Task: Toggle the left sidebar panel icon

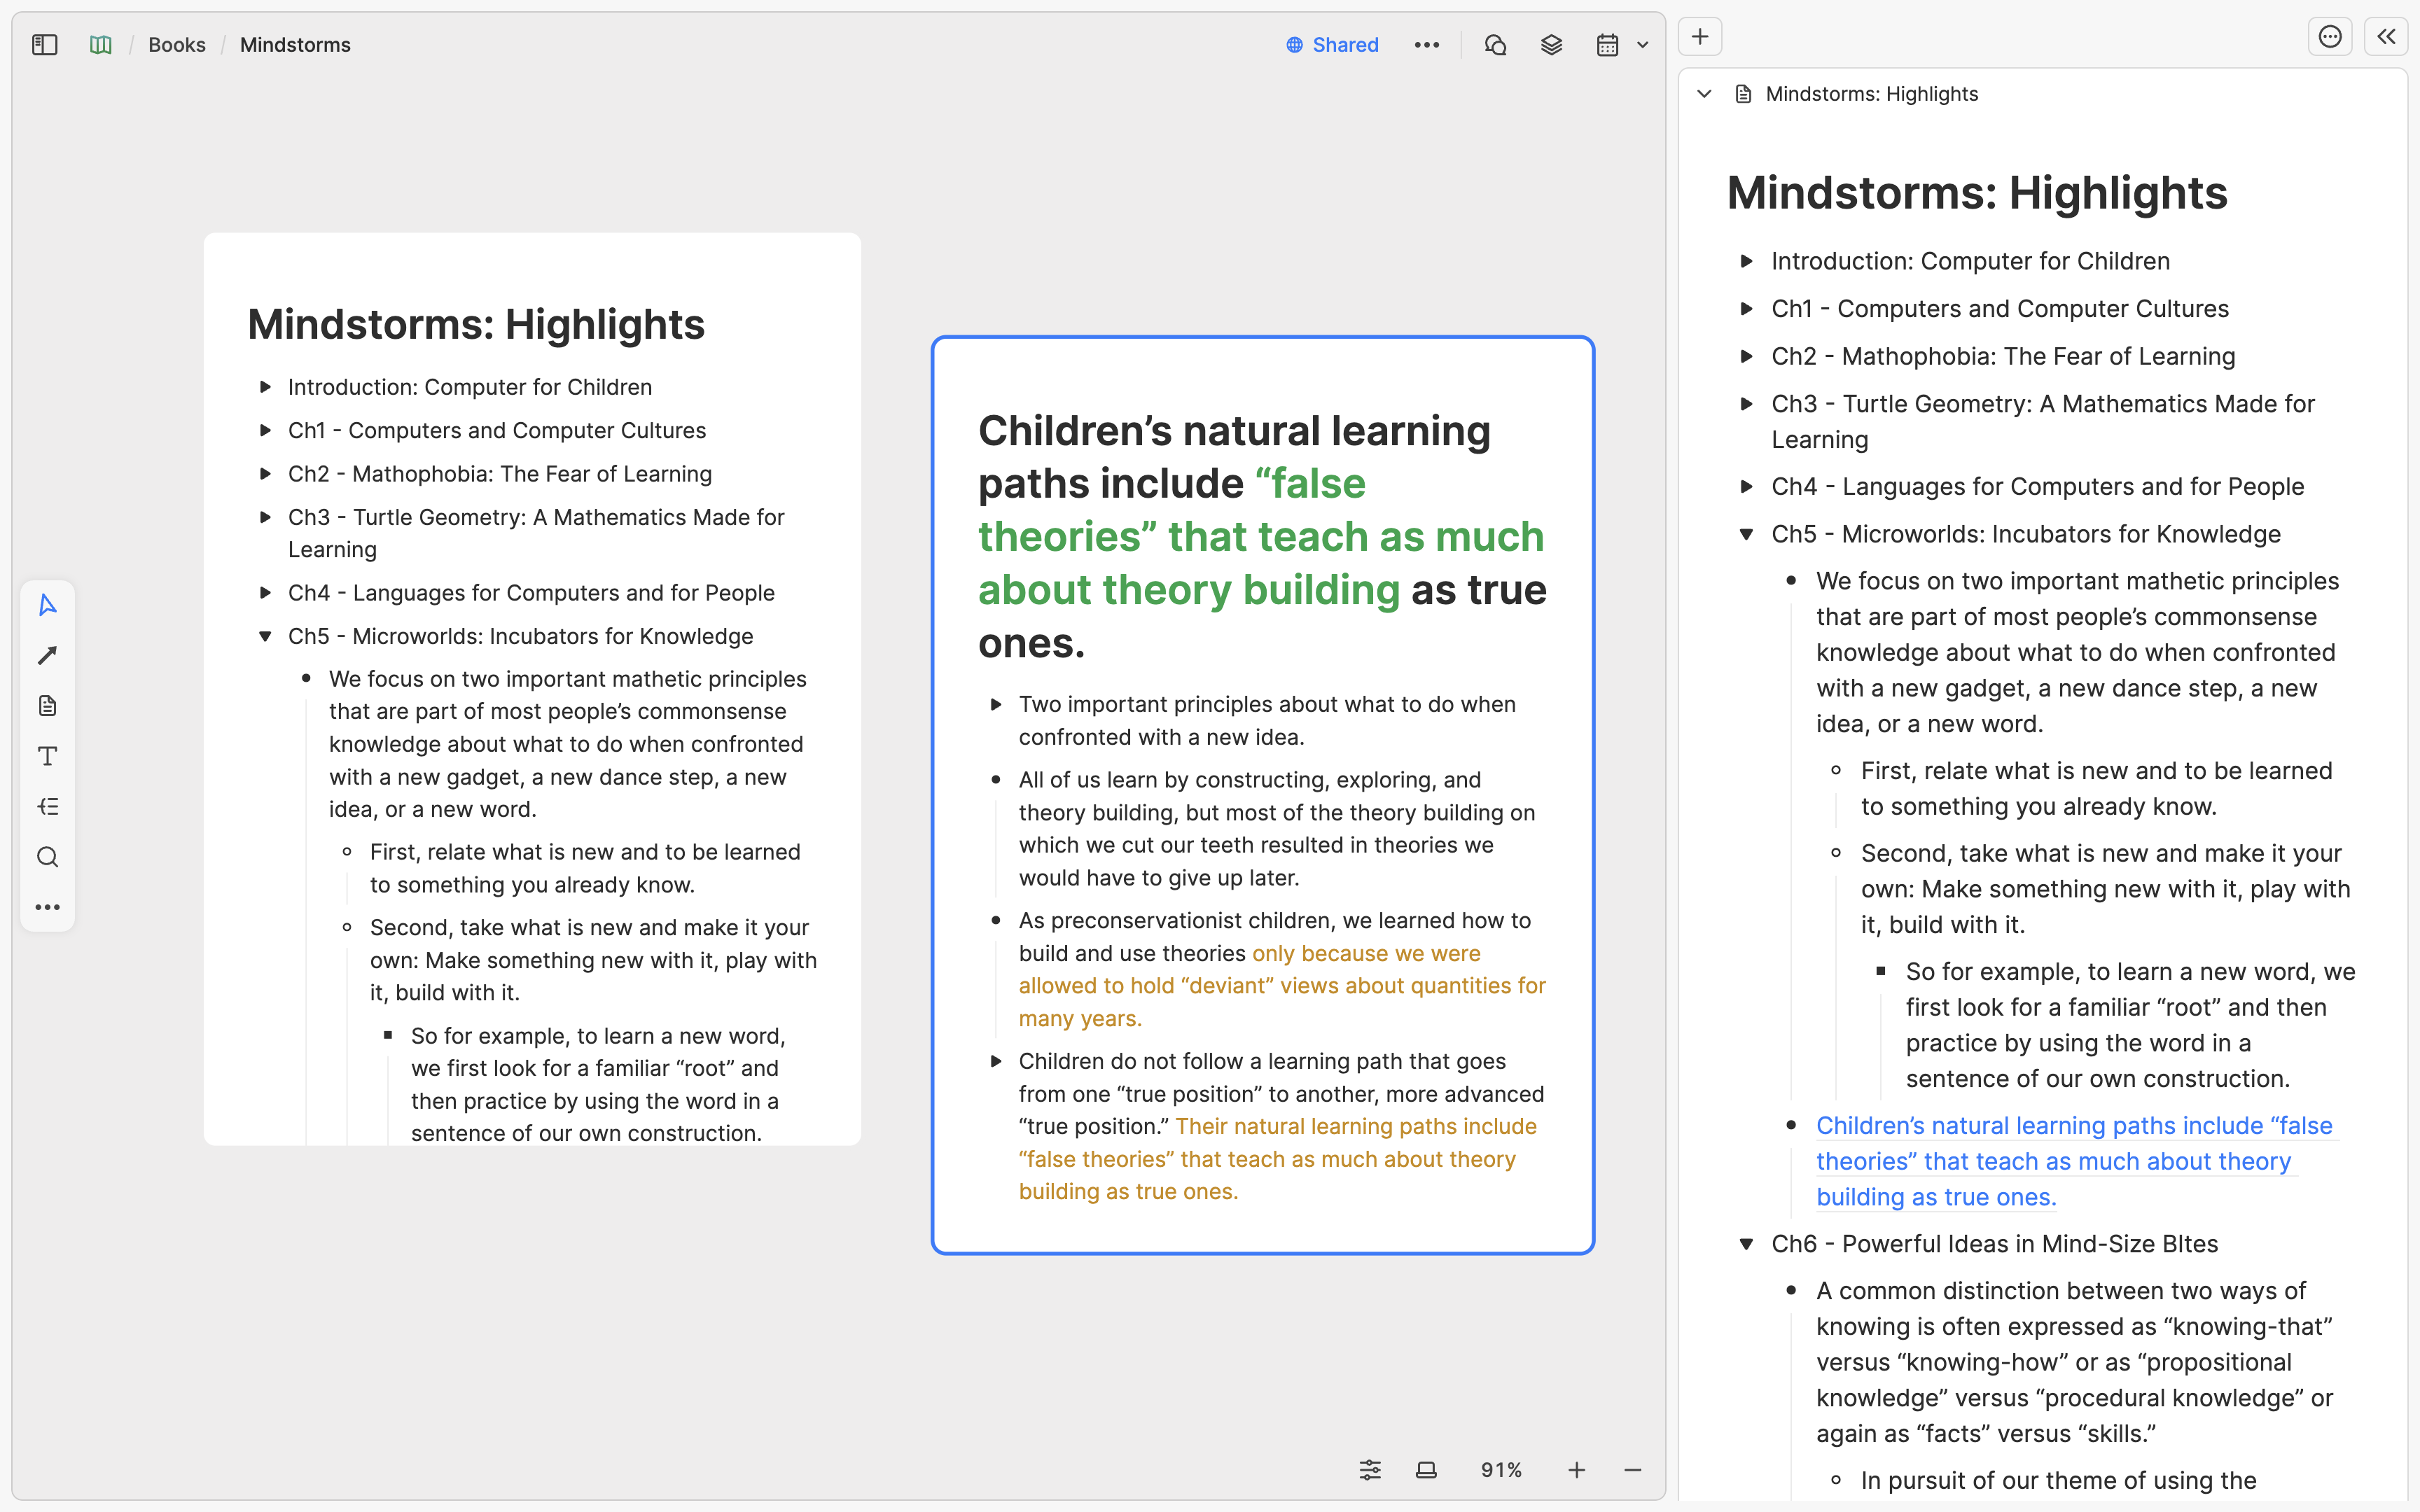Action: click(x=45, y=45)
